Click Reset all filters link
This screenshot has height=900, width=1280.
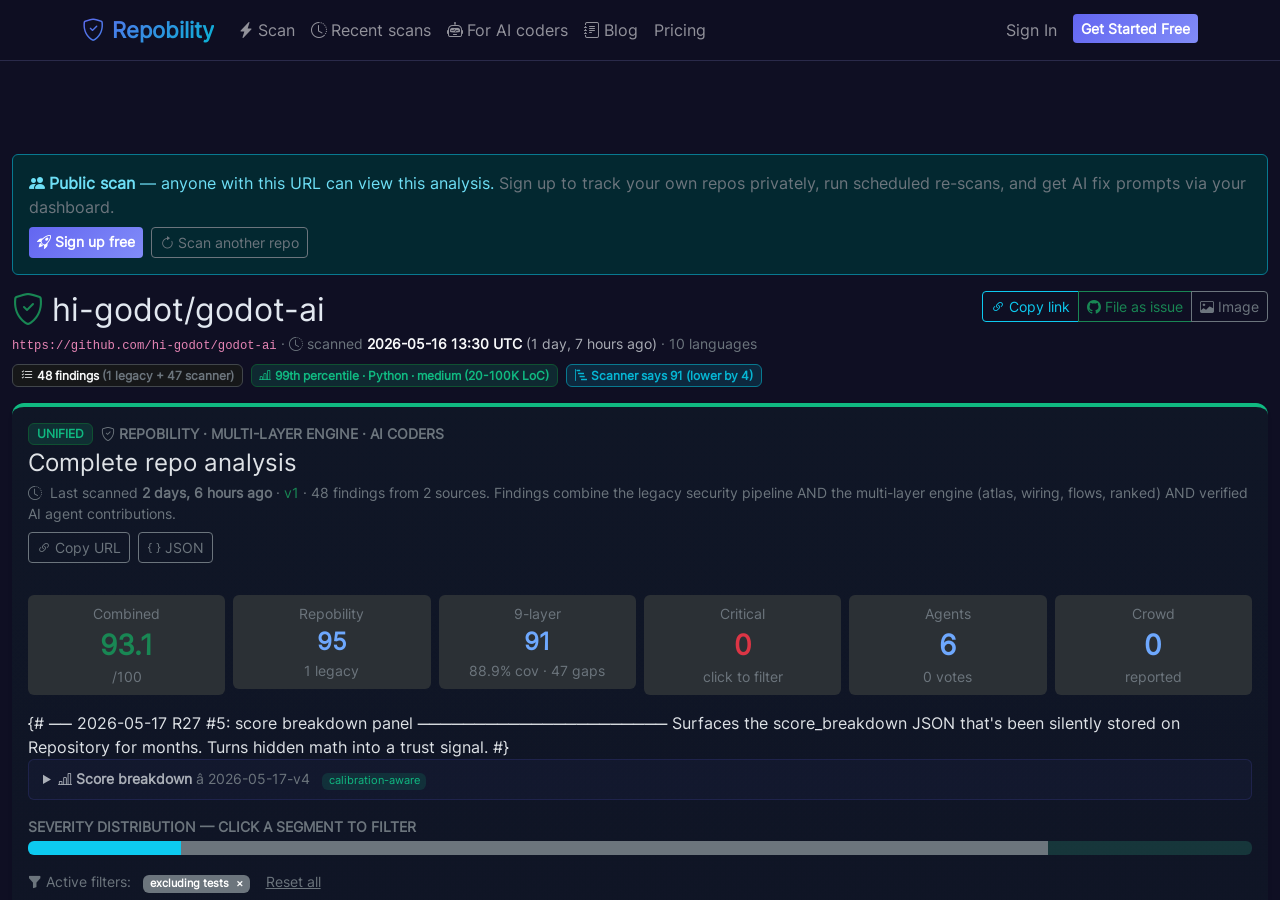pos(293,882)
